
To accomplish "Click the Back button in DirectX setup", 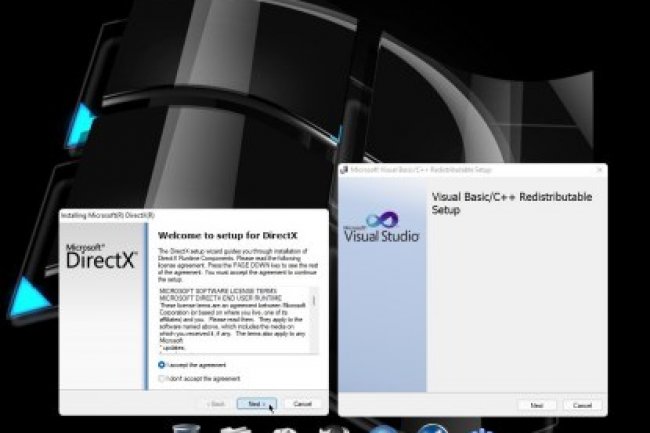I will (x=216, y=404).
